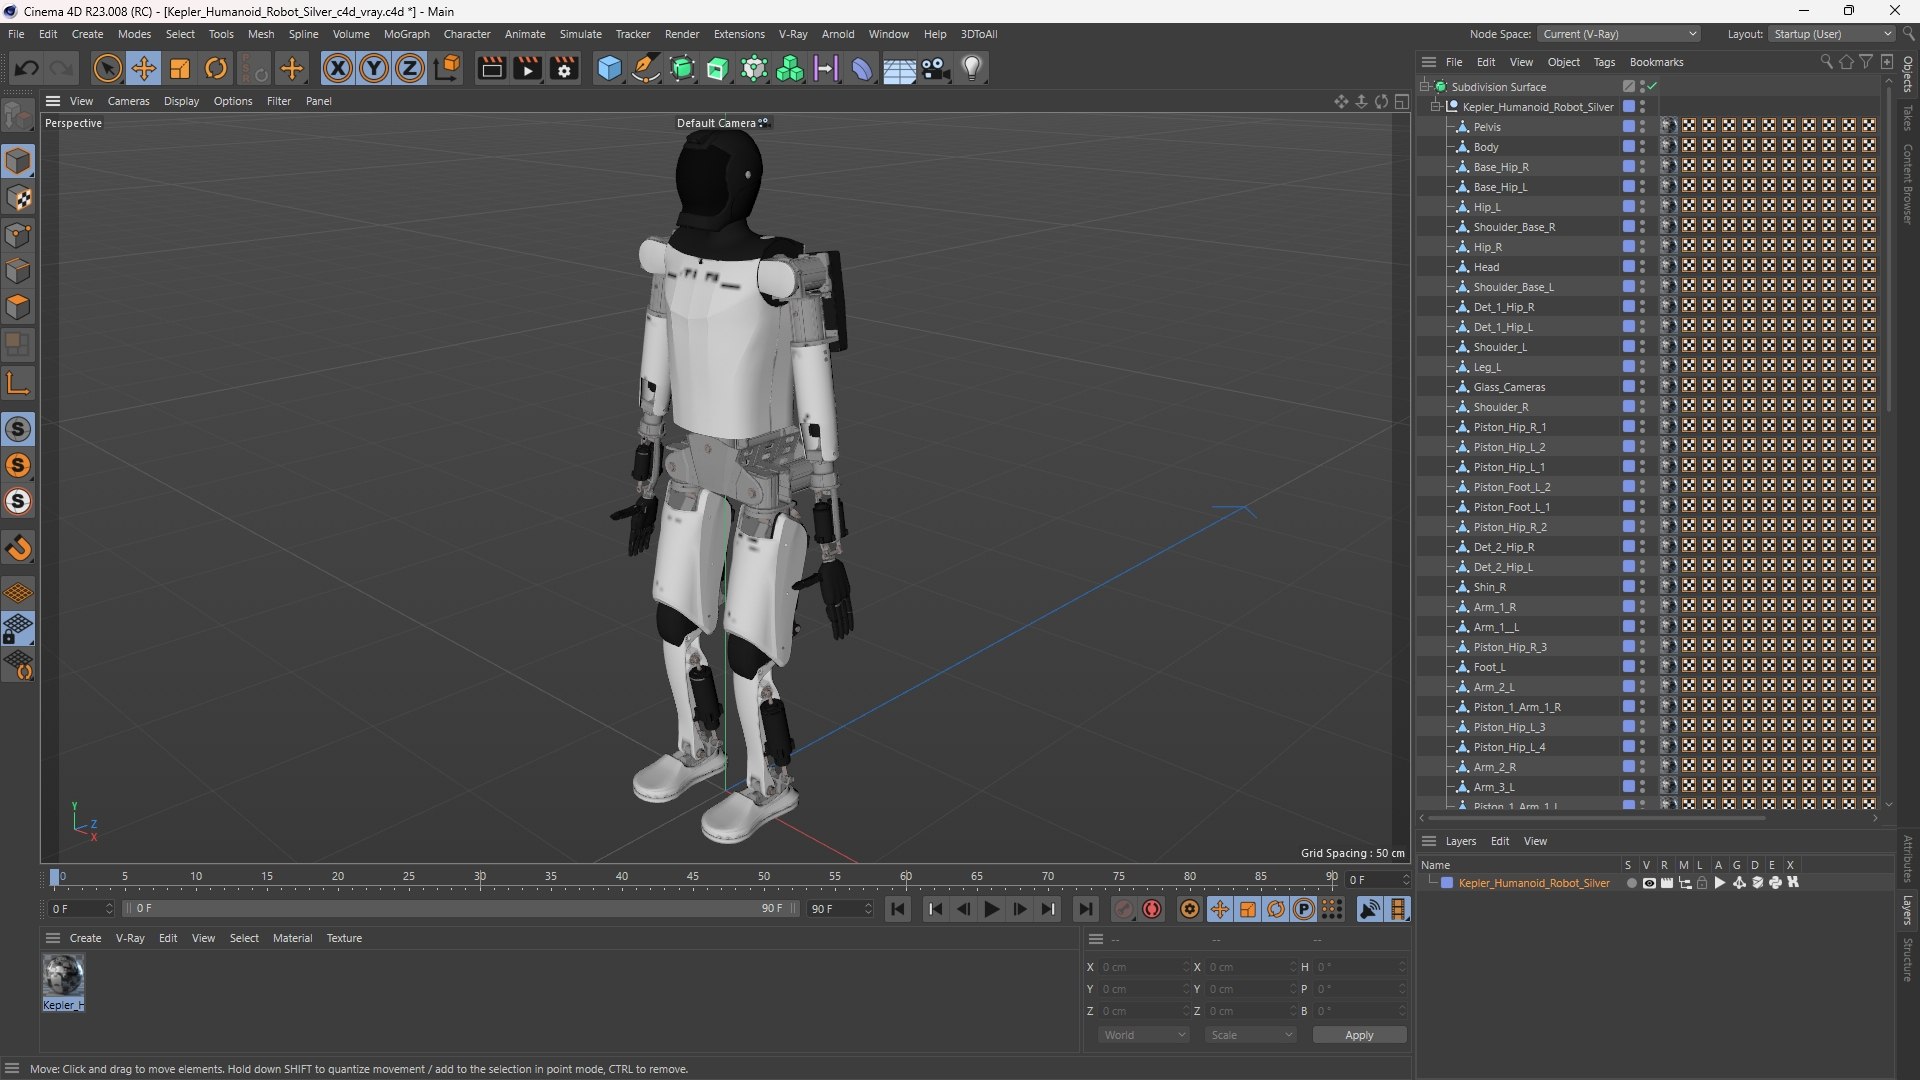Open the V-Ray menu in menu bar
Viewport: 1920px width, 1080px height.
click(x=793, y=34)
